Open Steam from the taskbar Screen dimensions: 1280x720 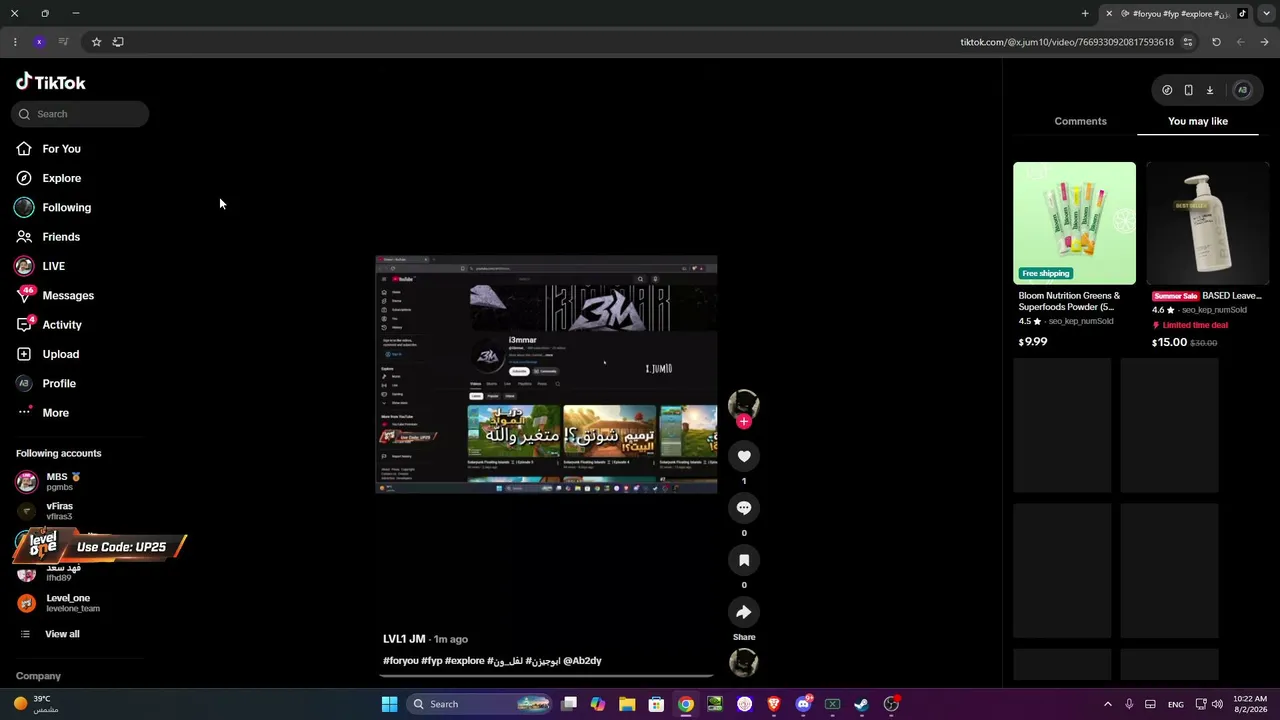(x=861, y=704)
